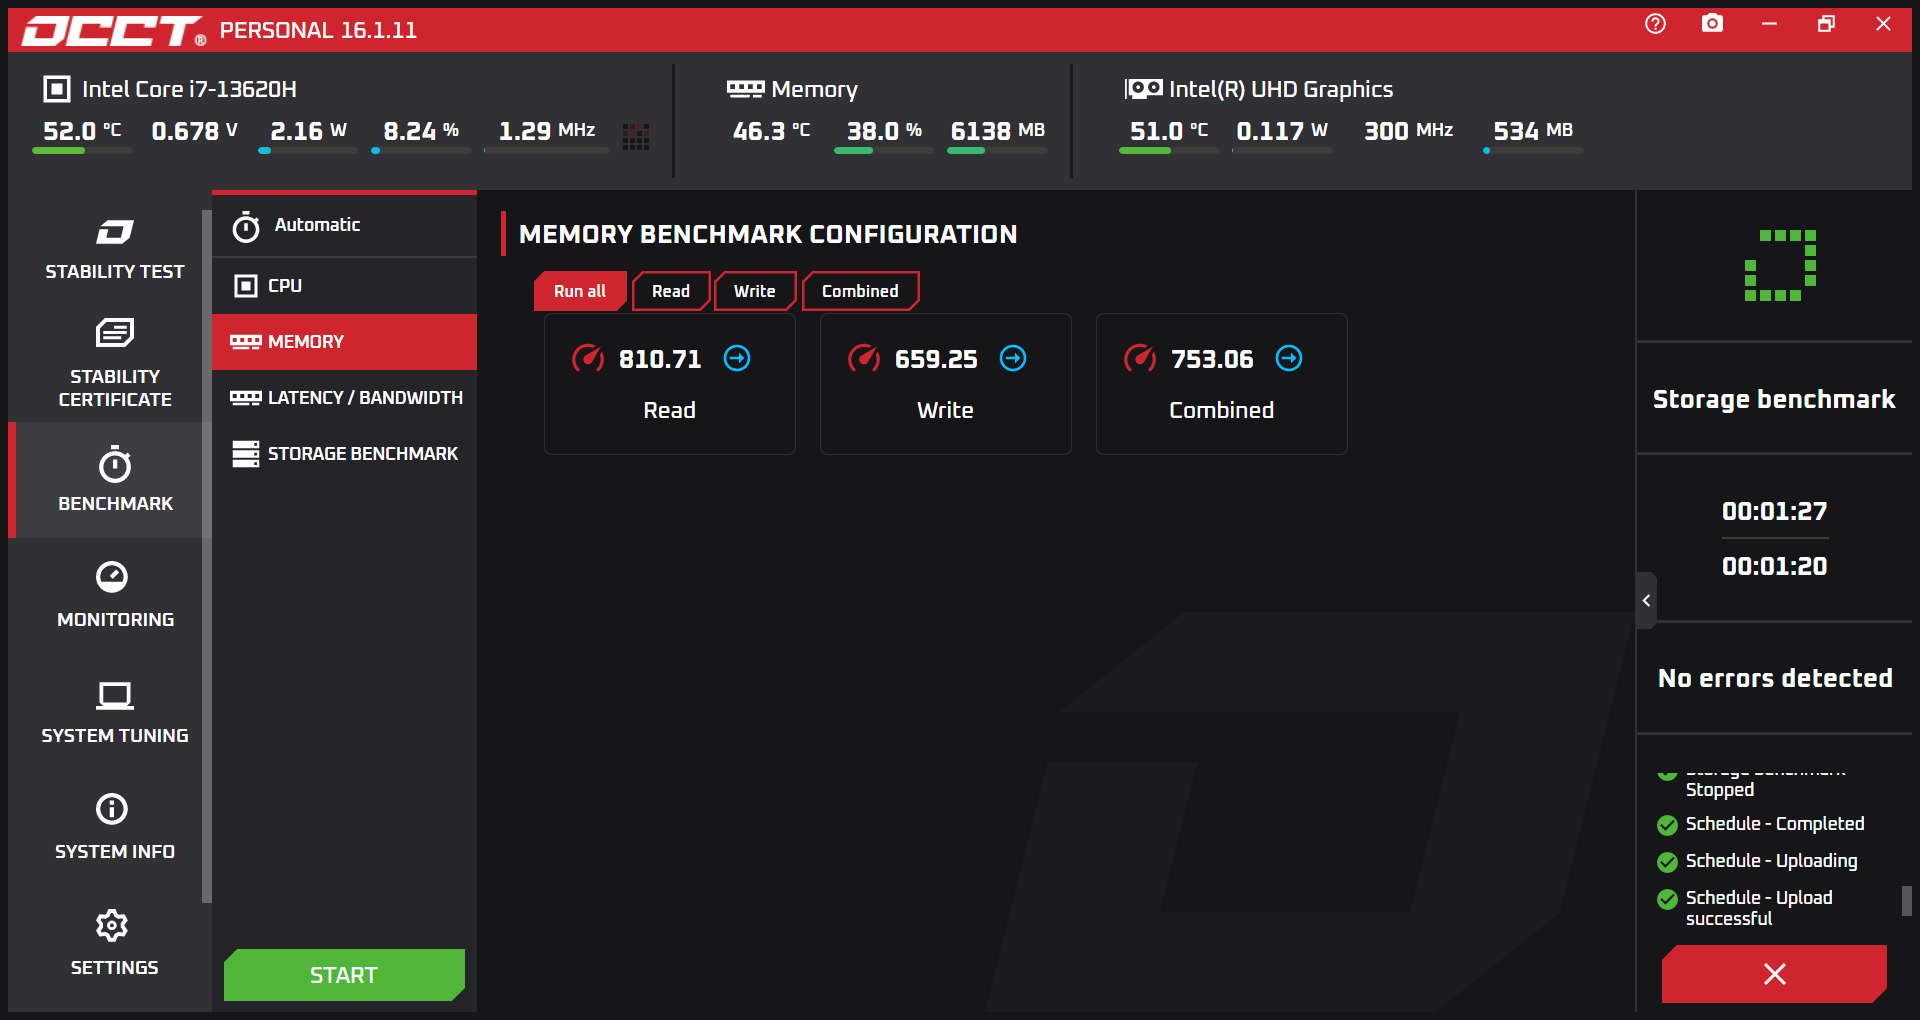The height and width of the screenshot is (1020, 1920).
Task: Open the Settings gear section
Action: point(114,943)
